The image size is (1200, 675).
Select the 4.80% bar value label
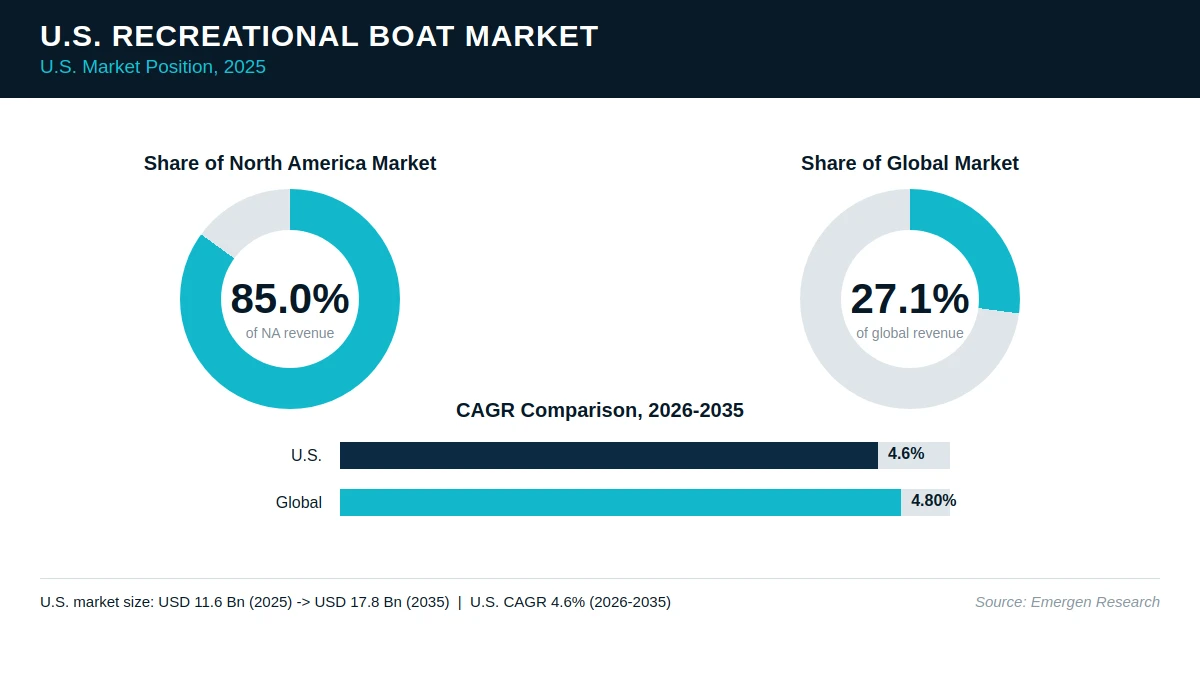click(x=933, y=501)
